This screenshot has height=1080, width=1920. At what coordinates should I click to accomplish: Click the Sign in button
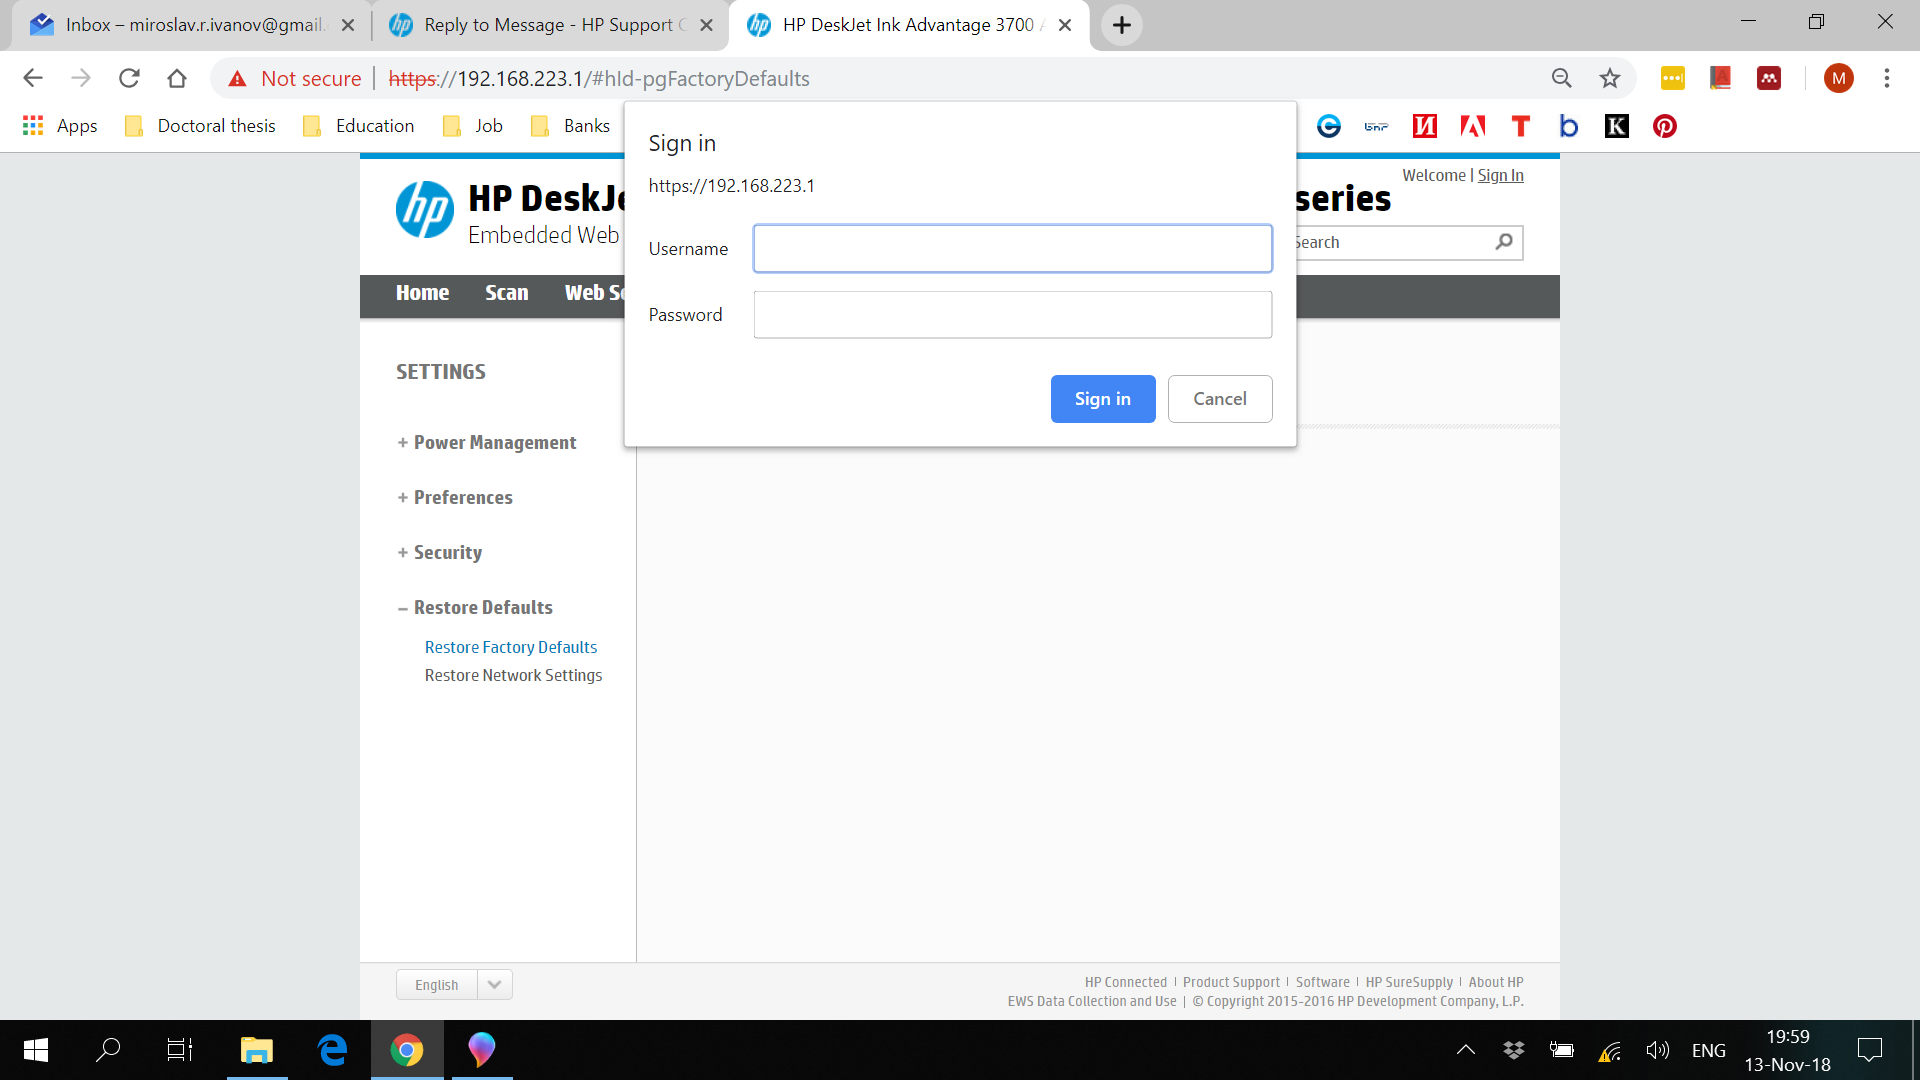coord(1102,398)
